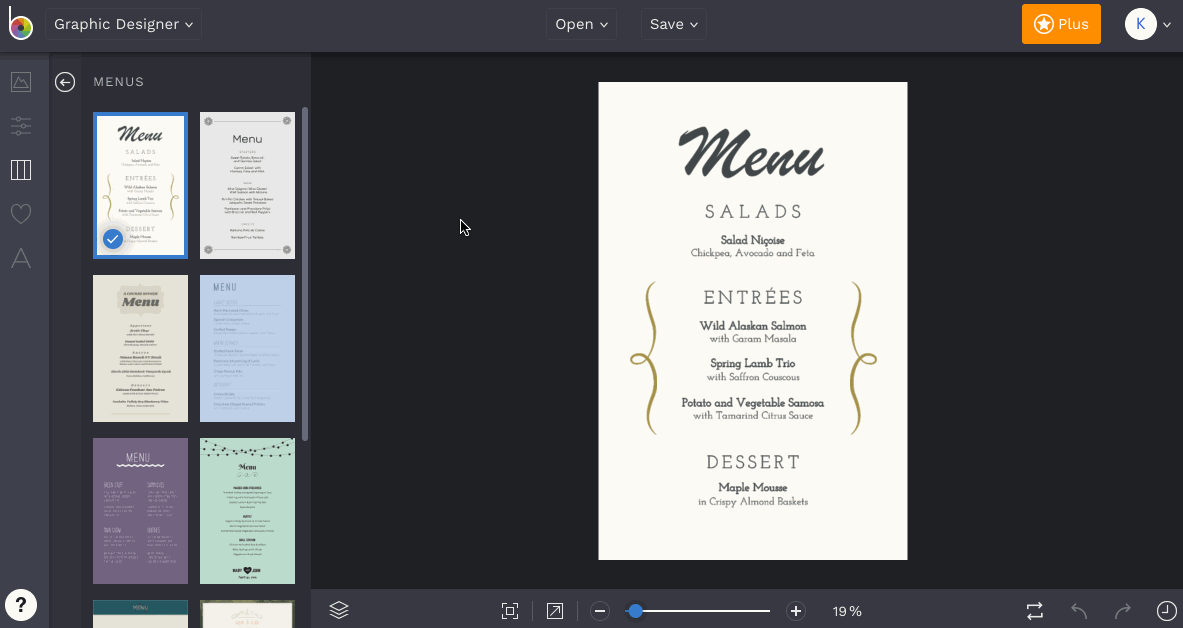The height and width of the screenshot is (628, 1183).
Task: Select the right gold flourish ornament
Action: pos(863,358)
